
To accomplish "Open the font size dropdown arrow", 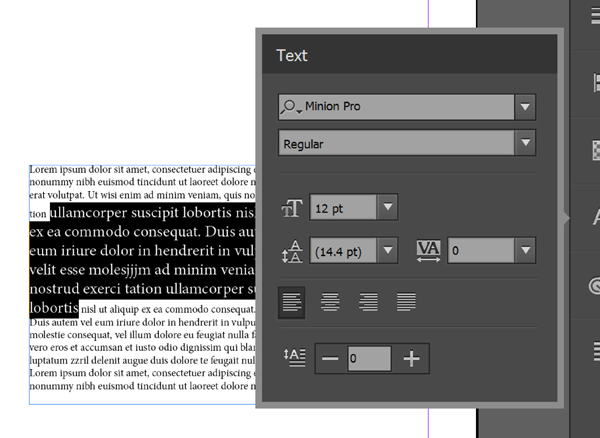I will 388,207.
